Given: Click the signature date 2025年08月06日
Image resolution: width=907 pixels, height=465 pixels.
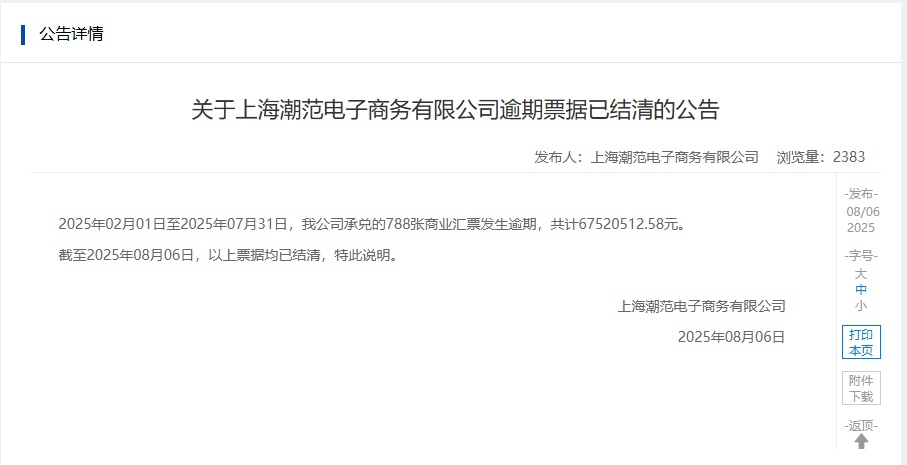Looking at the screenshot, I should point(731,337).
